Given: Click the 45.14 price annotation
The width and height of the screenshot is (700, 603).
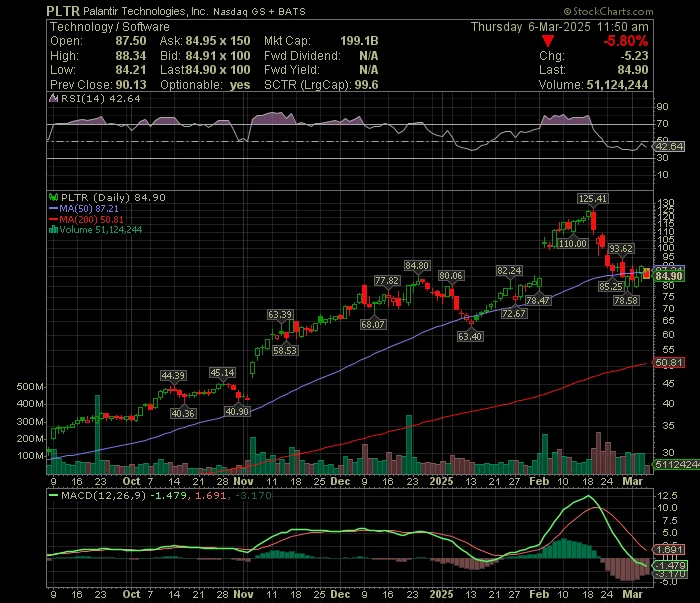Looking at the screenshot, I should (222, 373).
